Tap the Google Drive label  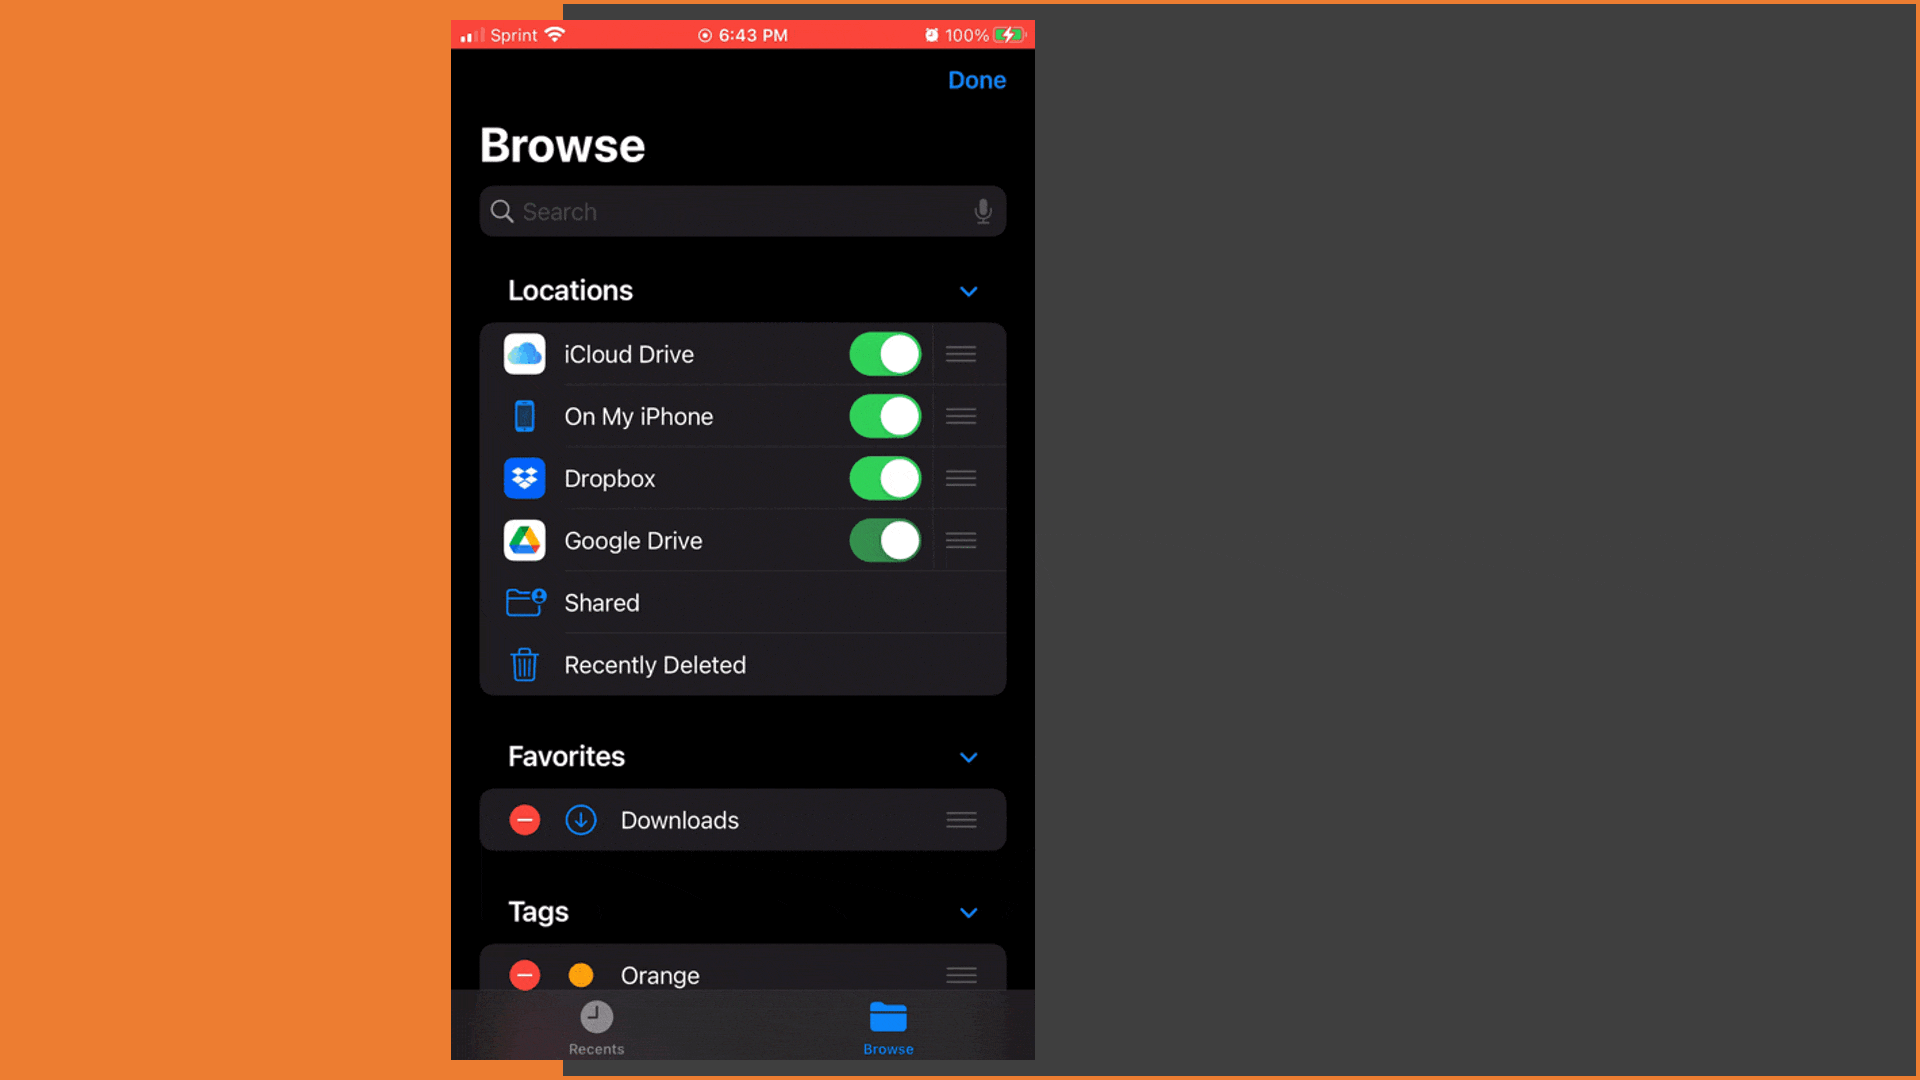633,541
